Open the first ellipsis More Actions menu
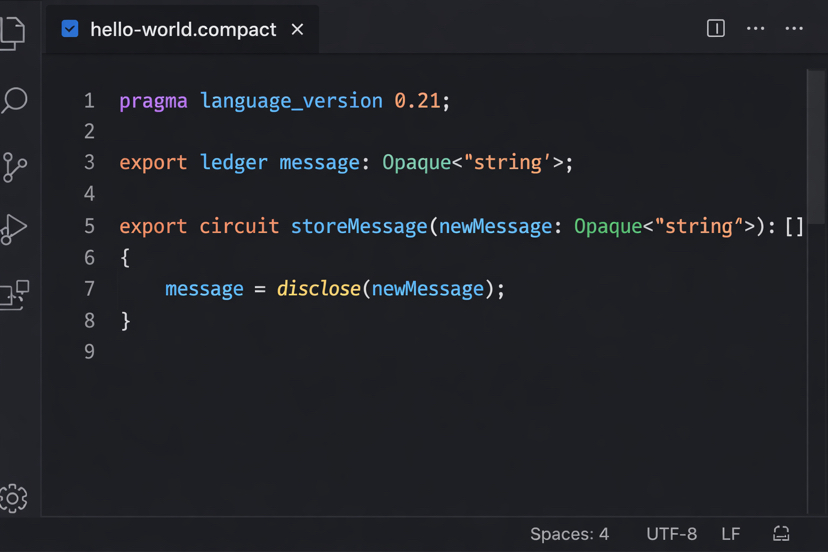Viewport: 828px width, 552px height. pos(756,28)
